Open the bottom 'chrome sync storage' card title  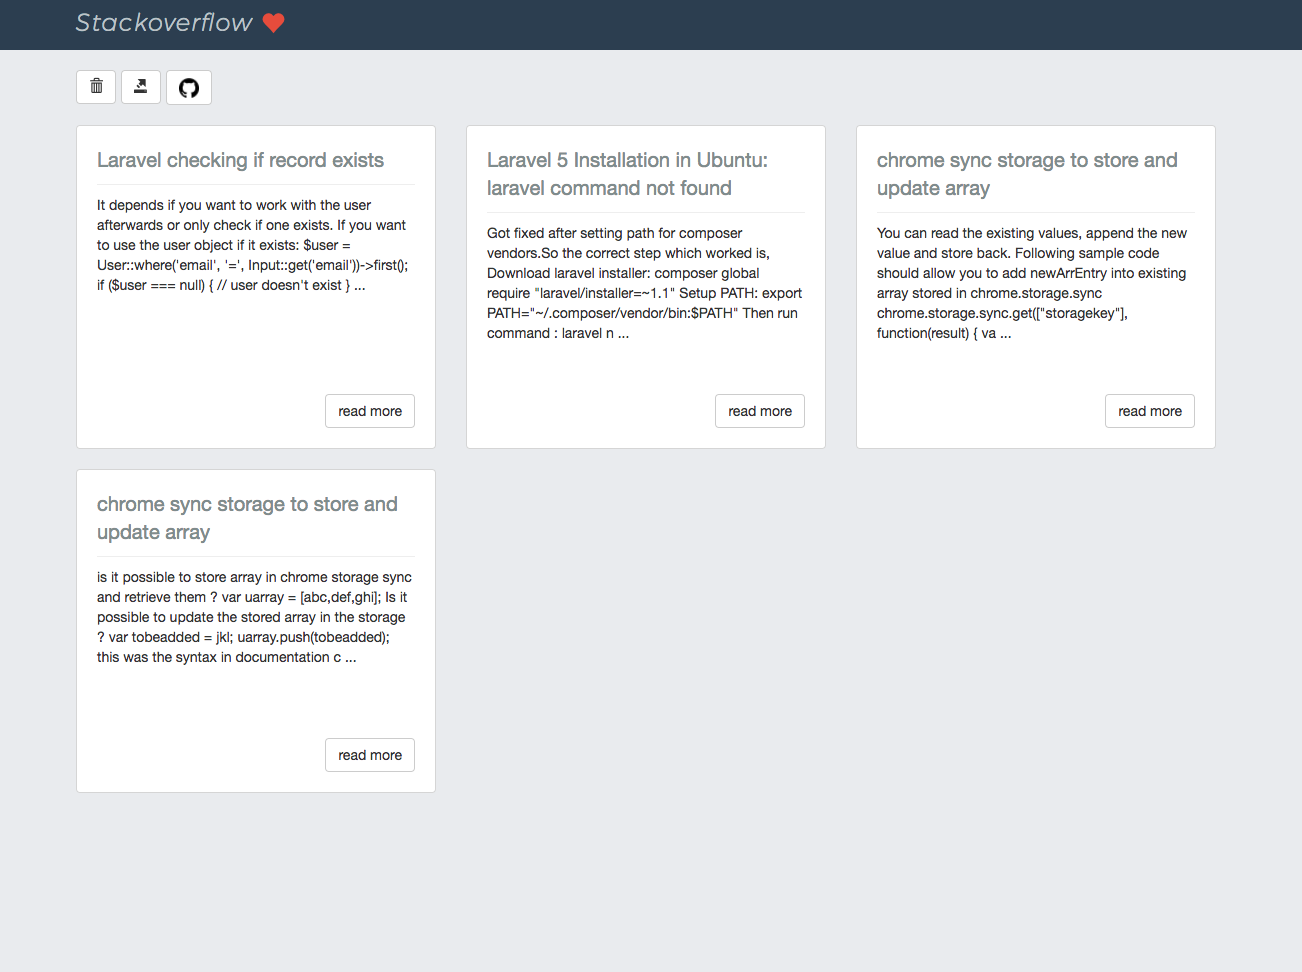[246, 518]
